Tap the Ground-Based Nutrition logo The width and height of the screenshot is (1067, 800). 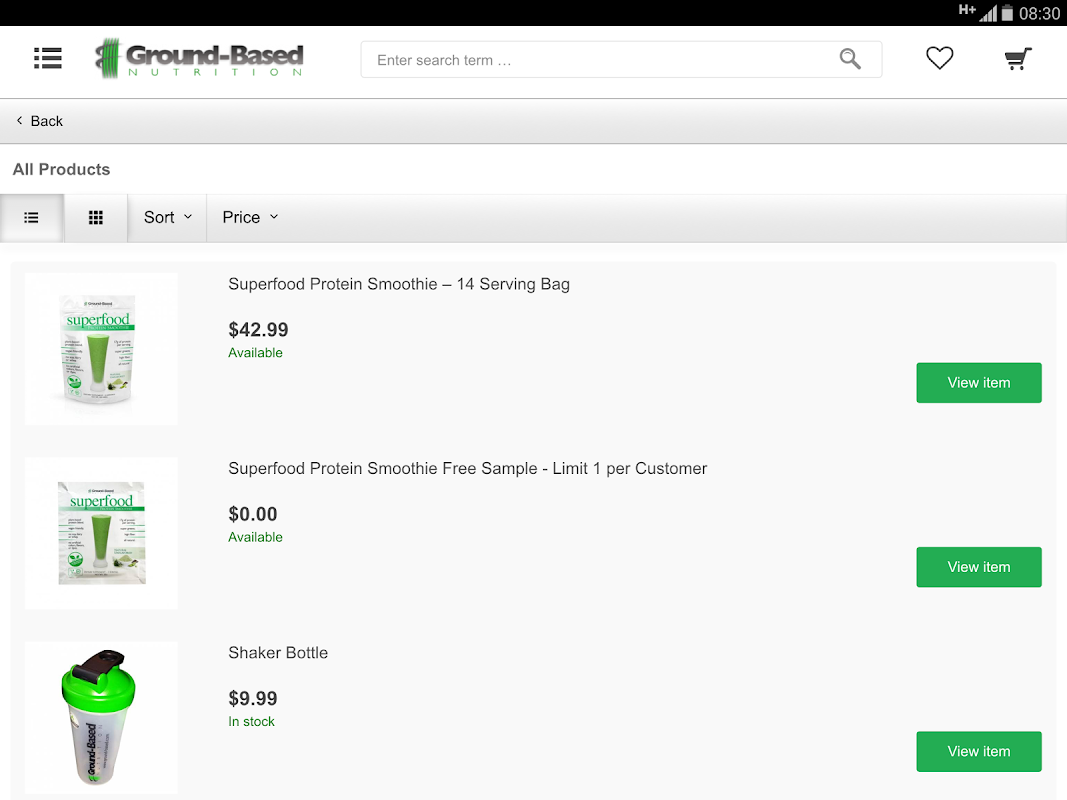coord(199,59)
